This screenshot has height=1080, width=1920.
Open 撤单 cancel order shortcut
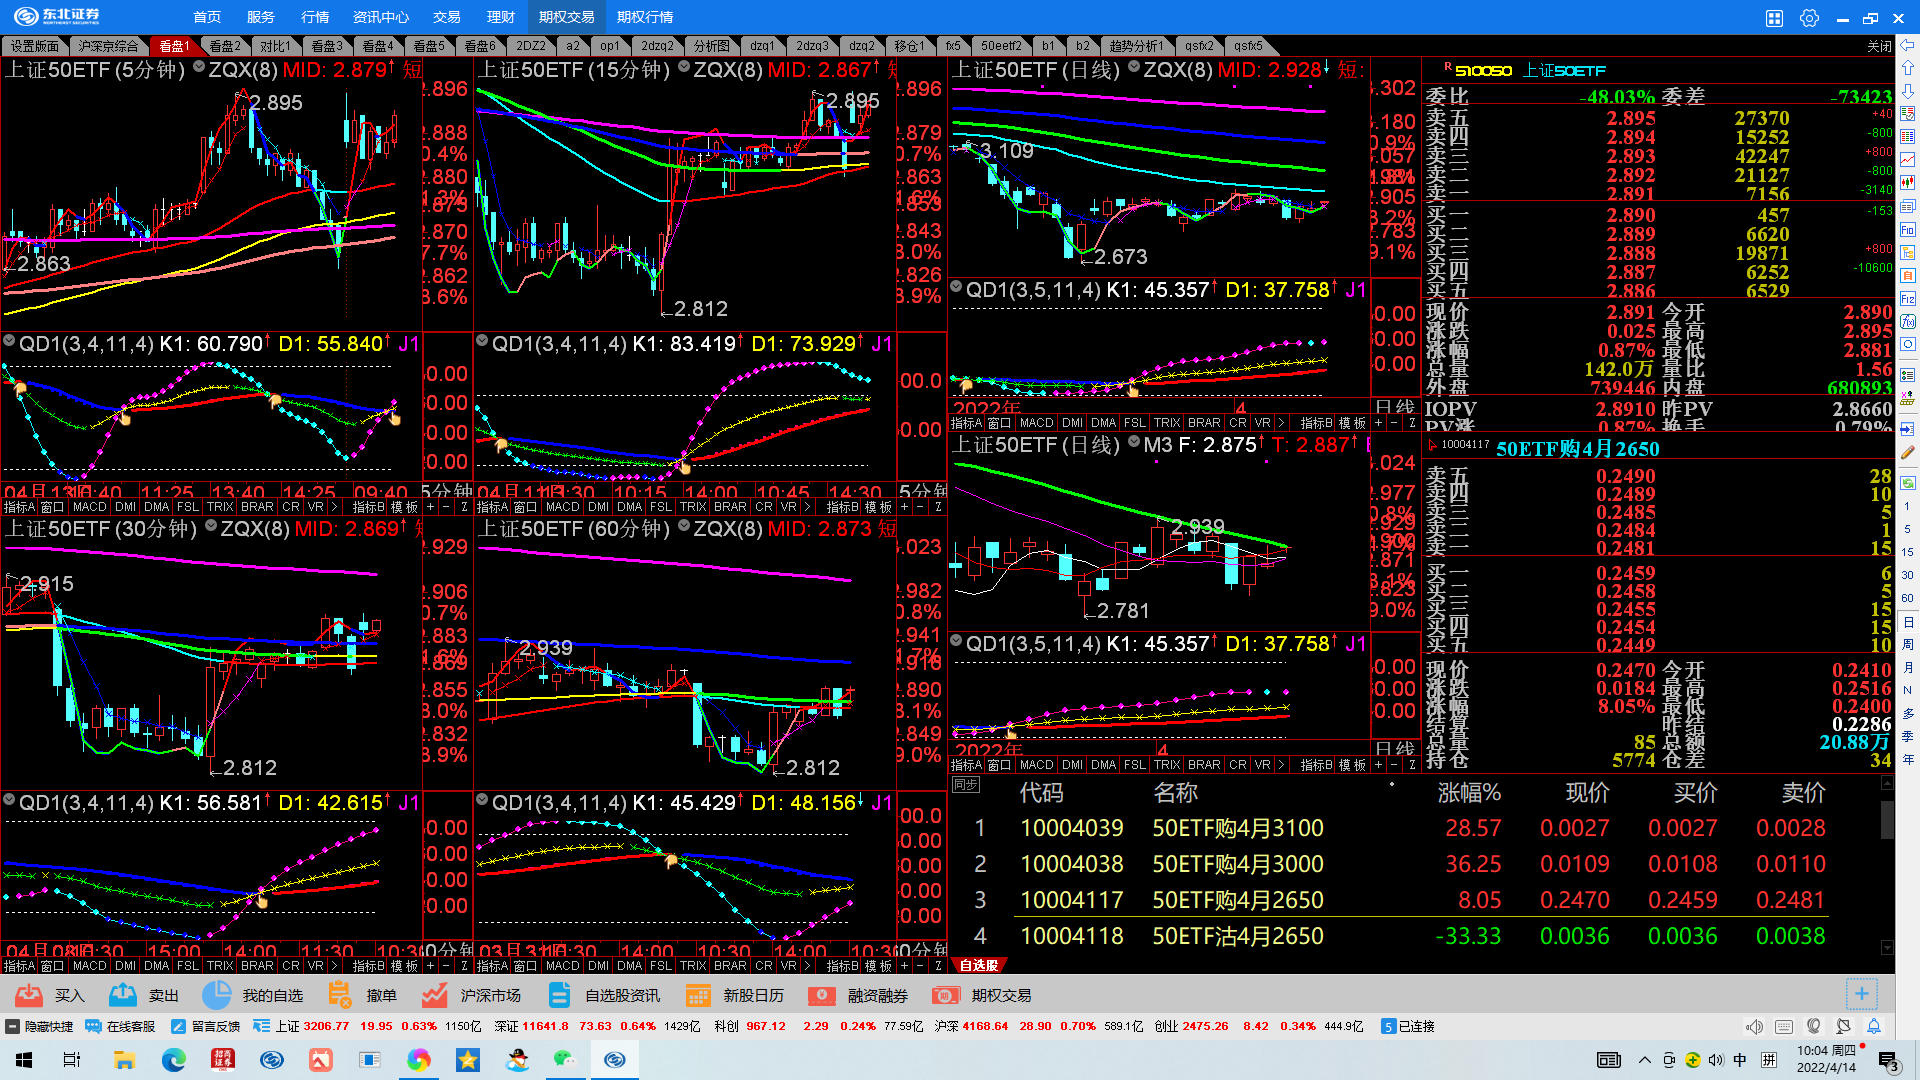[340, 995]
